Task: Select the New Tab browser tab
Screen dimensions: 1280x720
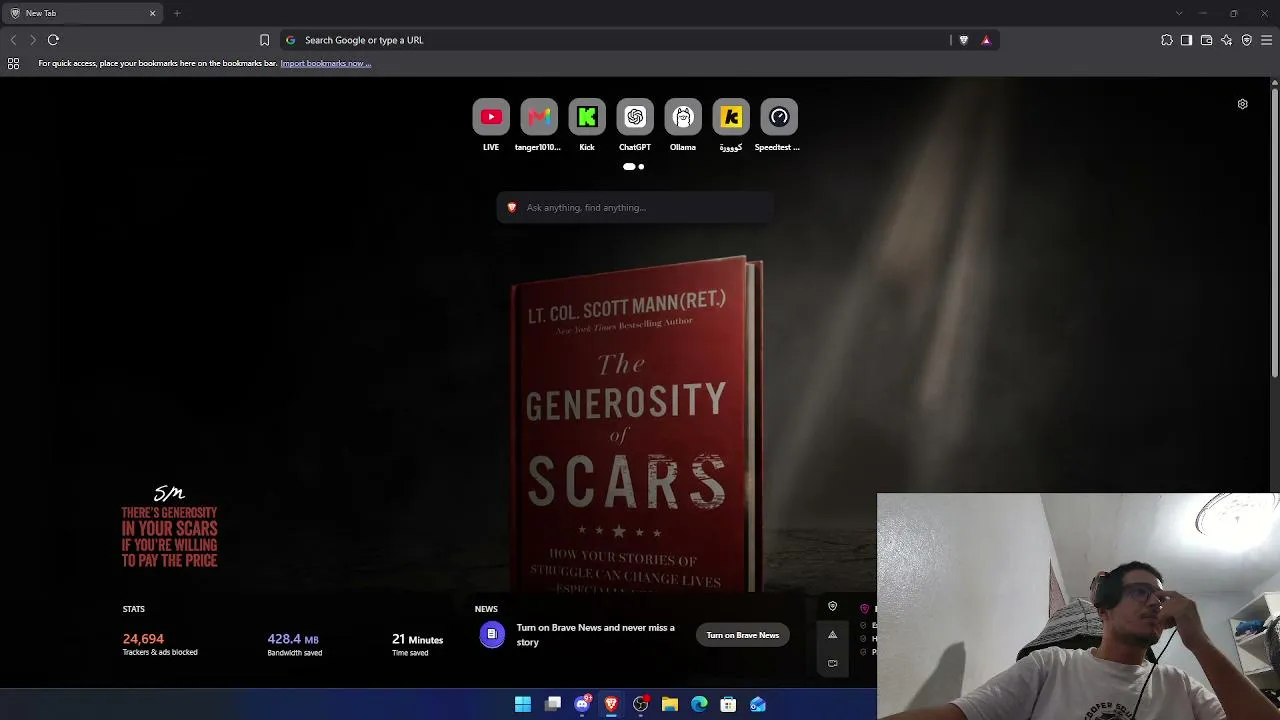Action: pyautogui.click(x=82, y=13)
